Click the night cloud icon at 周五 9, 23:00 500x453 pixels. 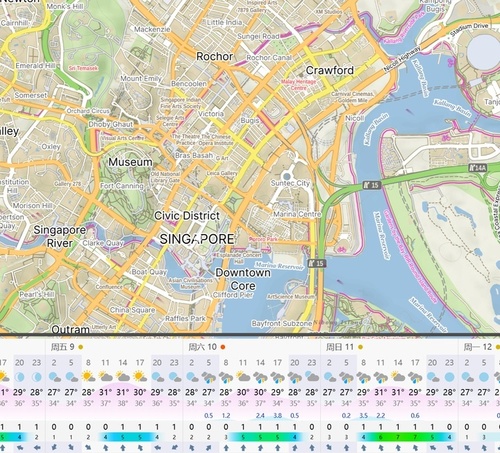tap(174, 377)
